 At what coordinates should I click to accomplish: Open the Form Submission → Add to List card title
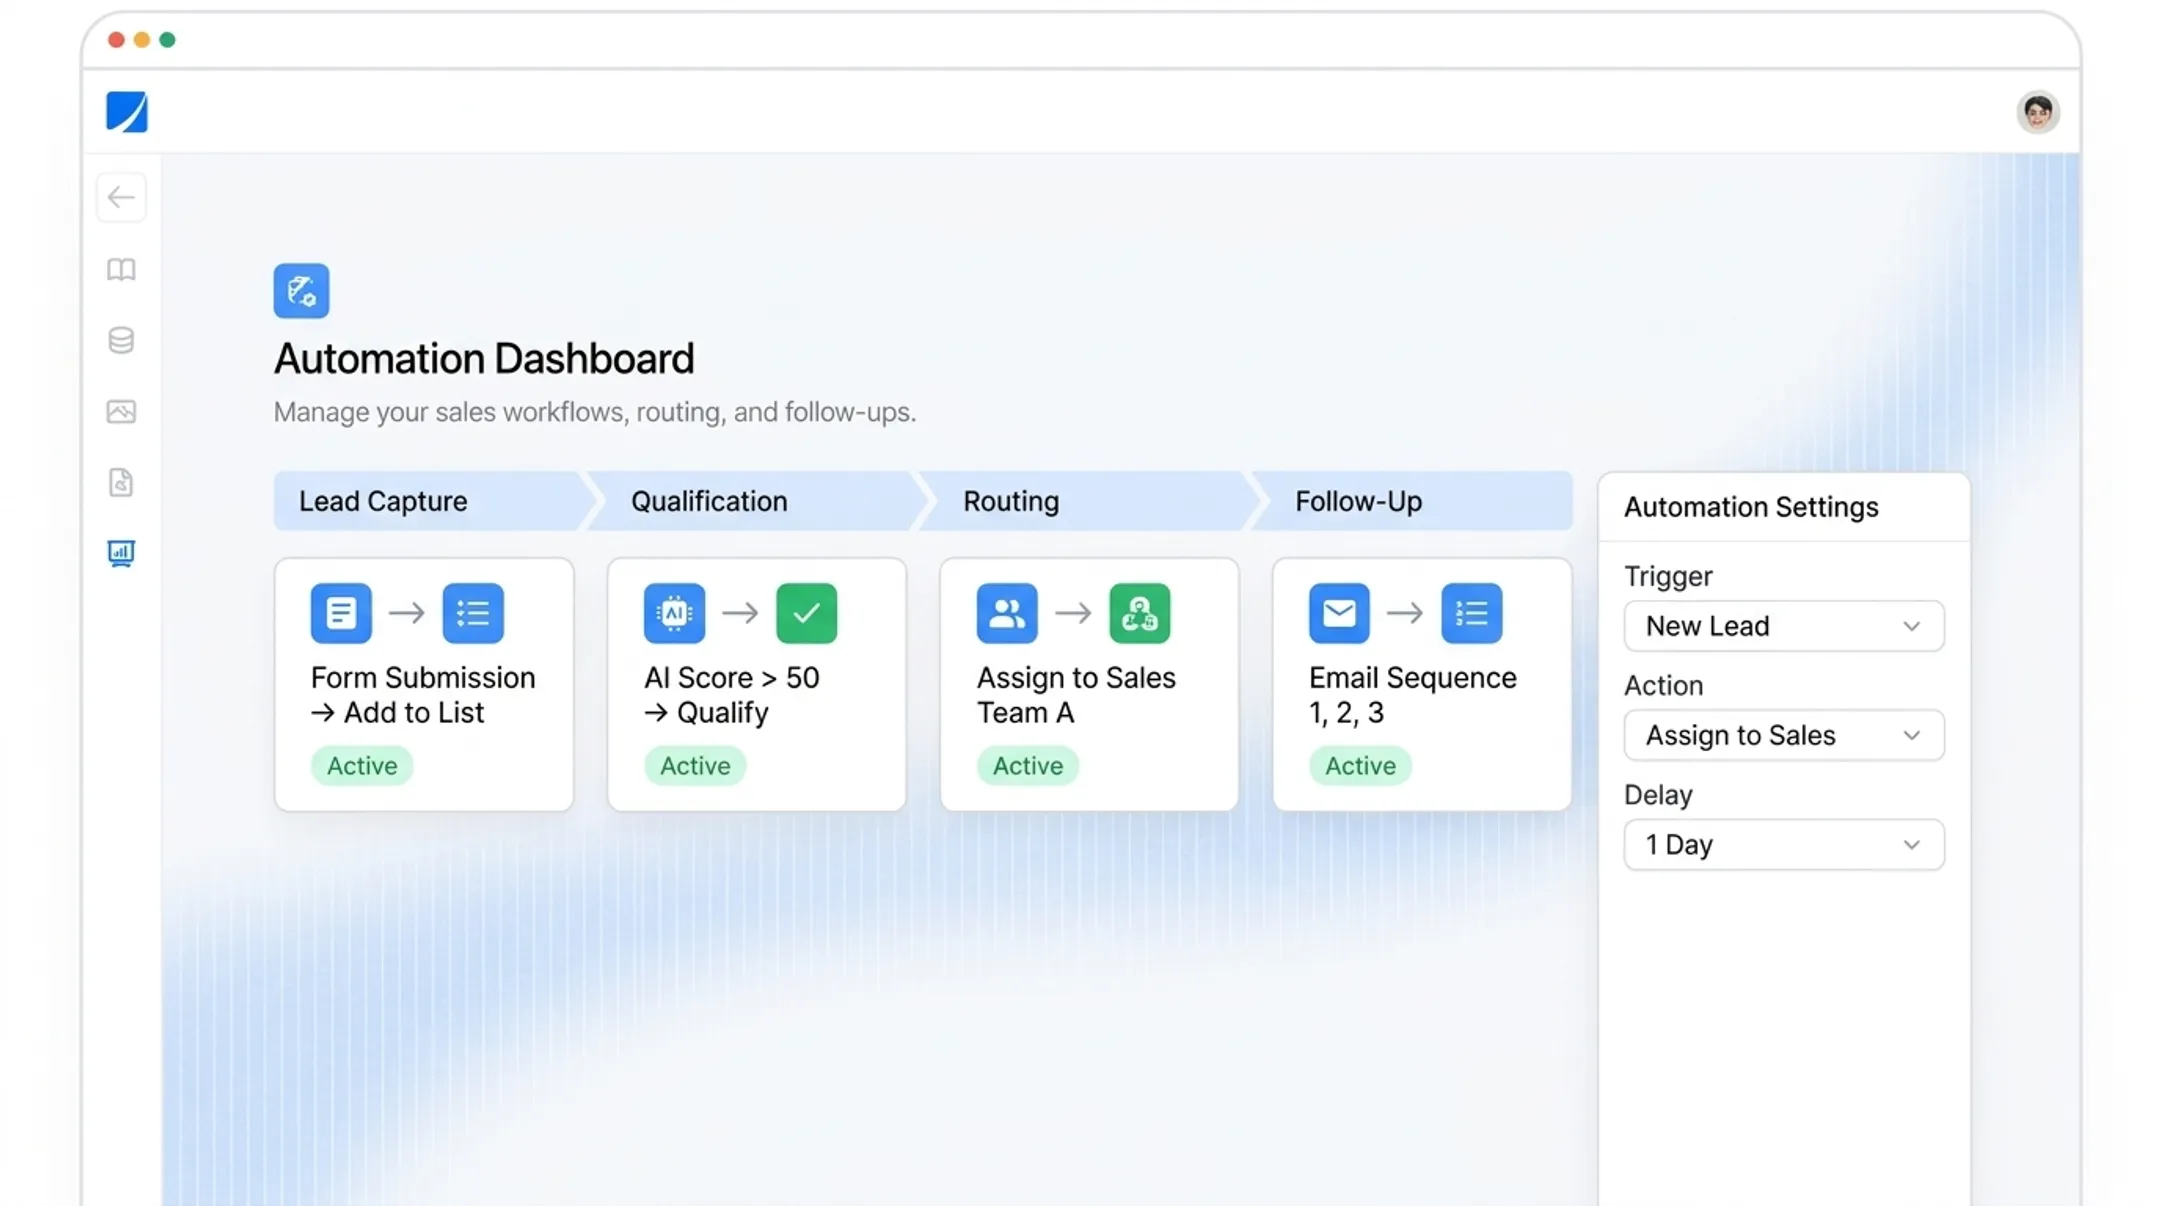pos(423,695)
